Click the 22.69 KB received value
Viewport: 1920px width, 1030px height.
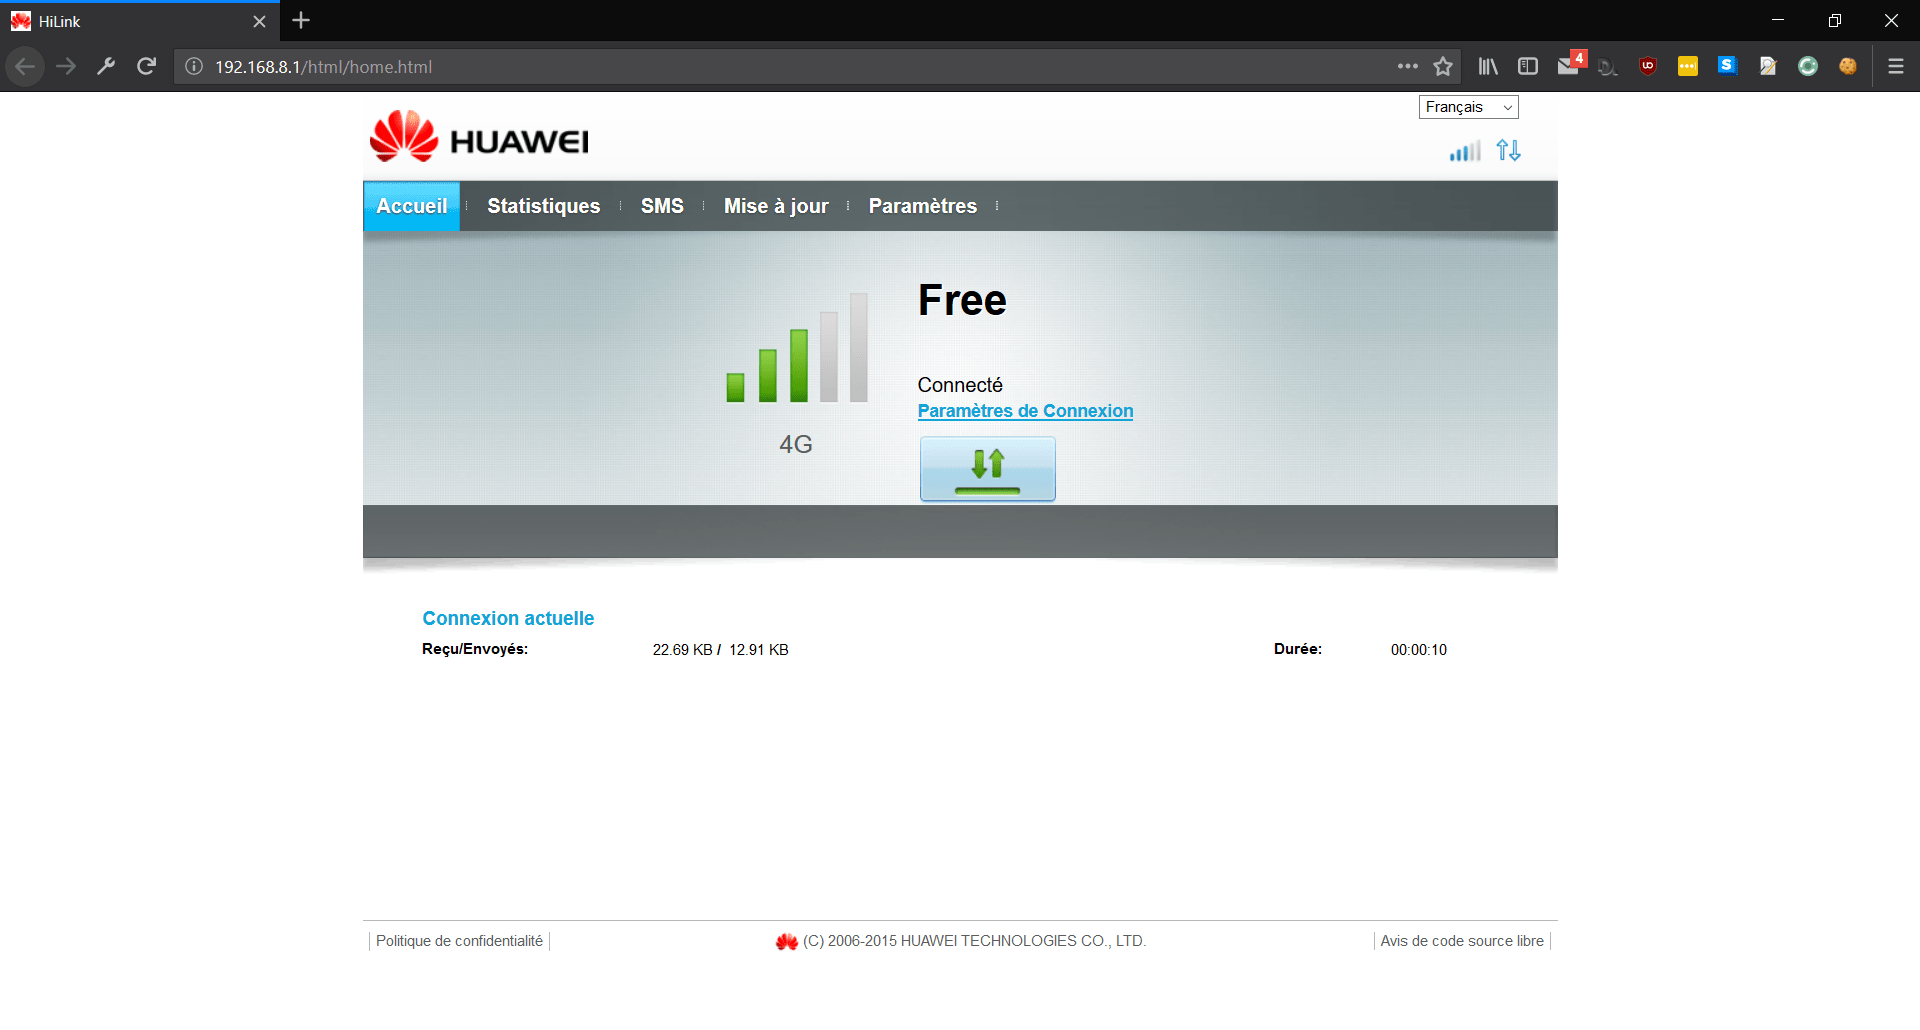click(683, 650)
